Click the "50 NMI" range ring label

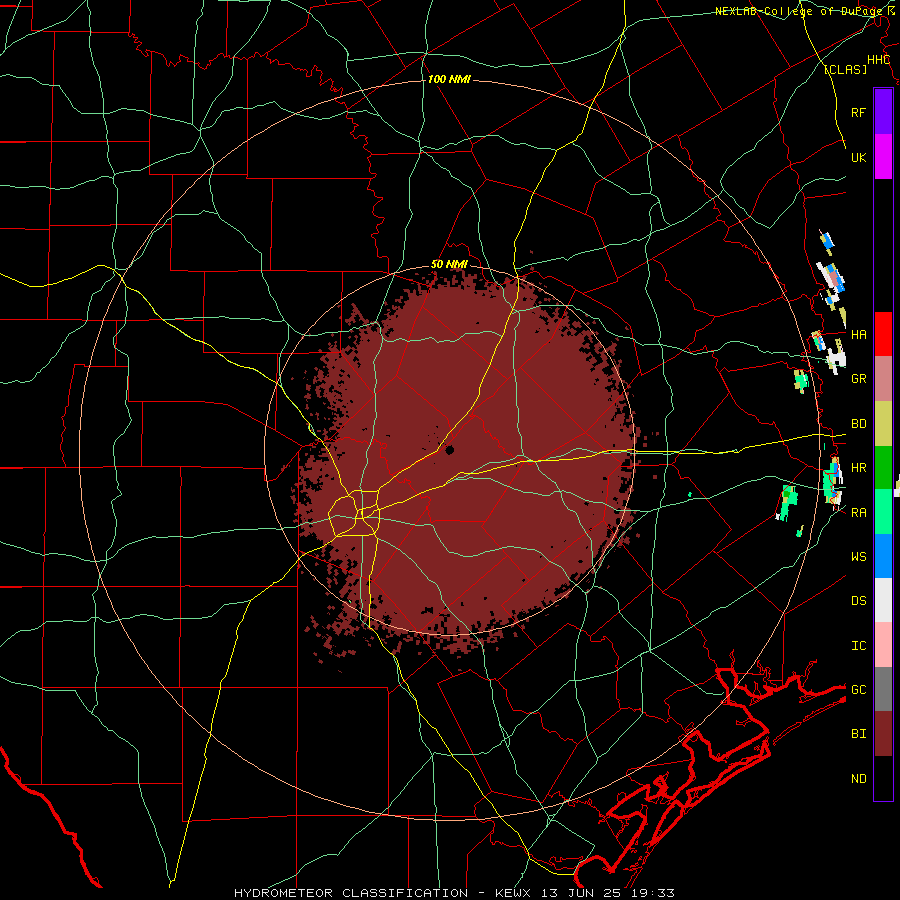point(449,265)
